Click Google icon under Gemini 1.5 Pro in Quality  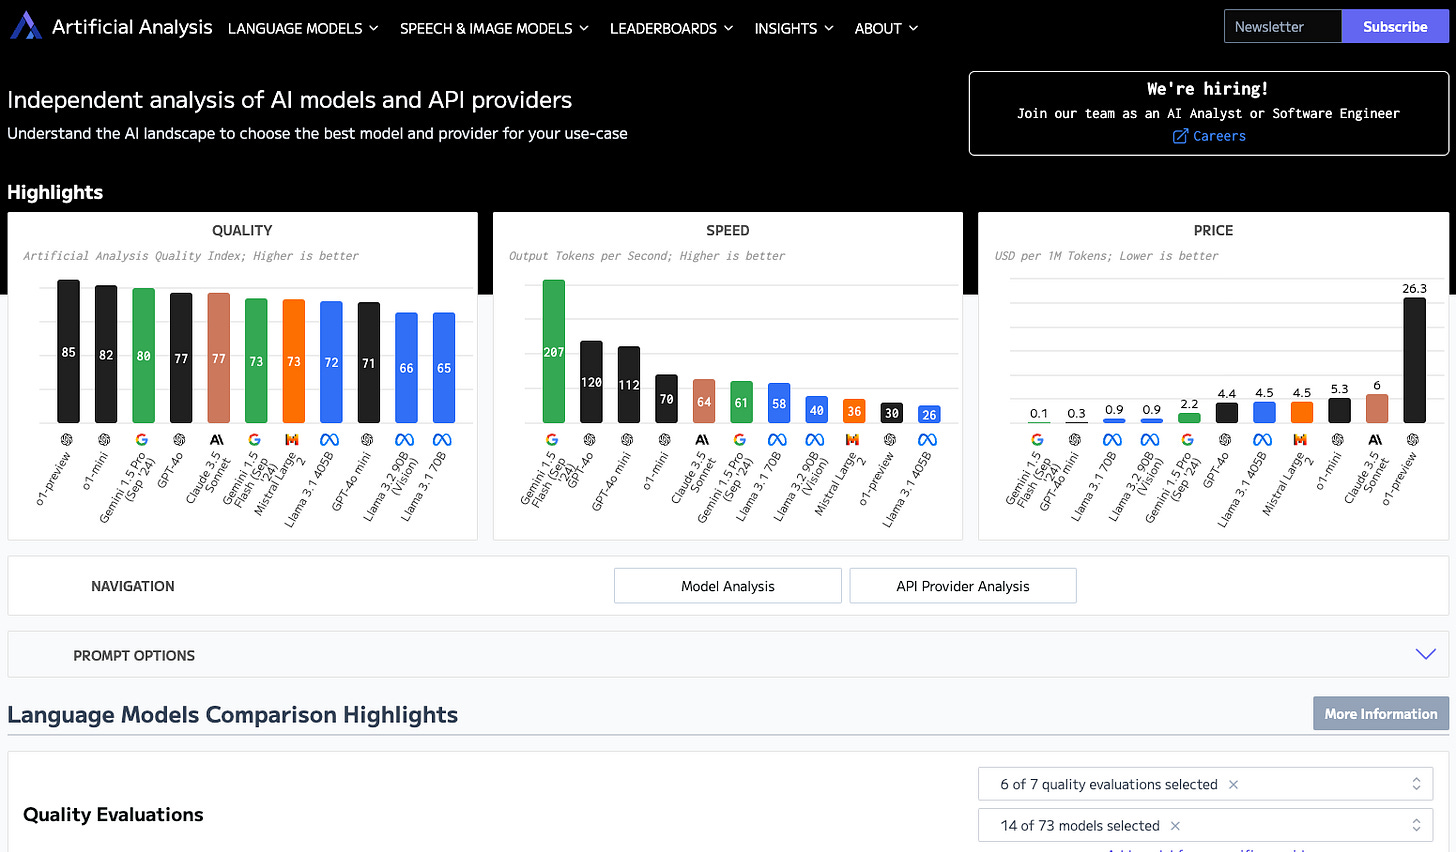[x=142, y=440]
